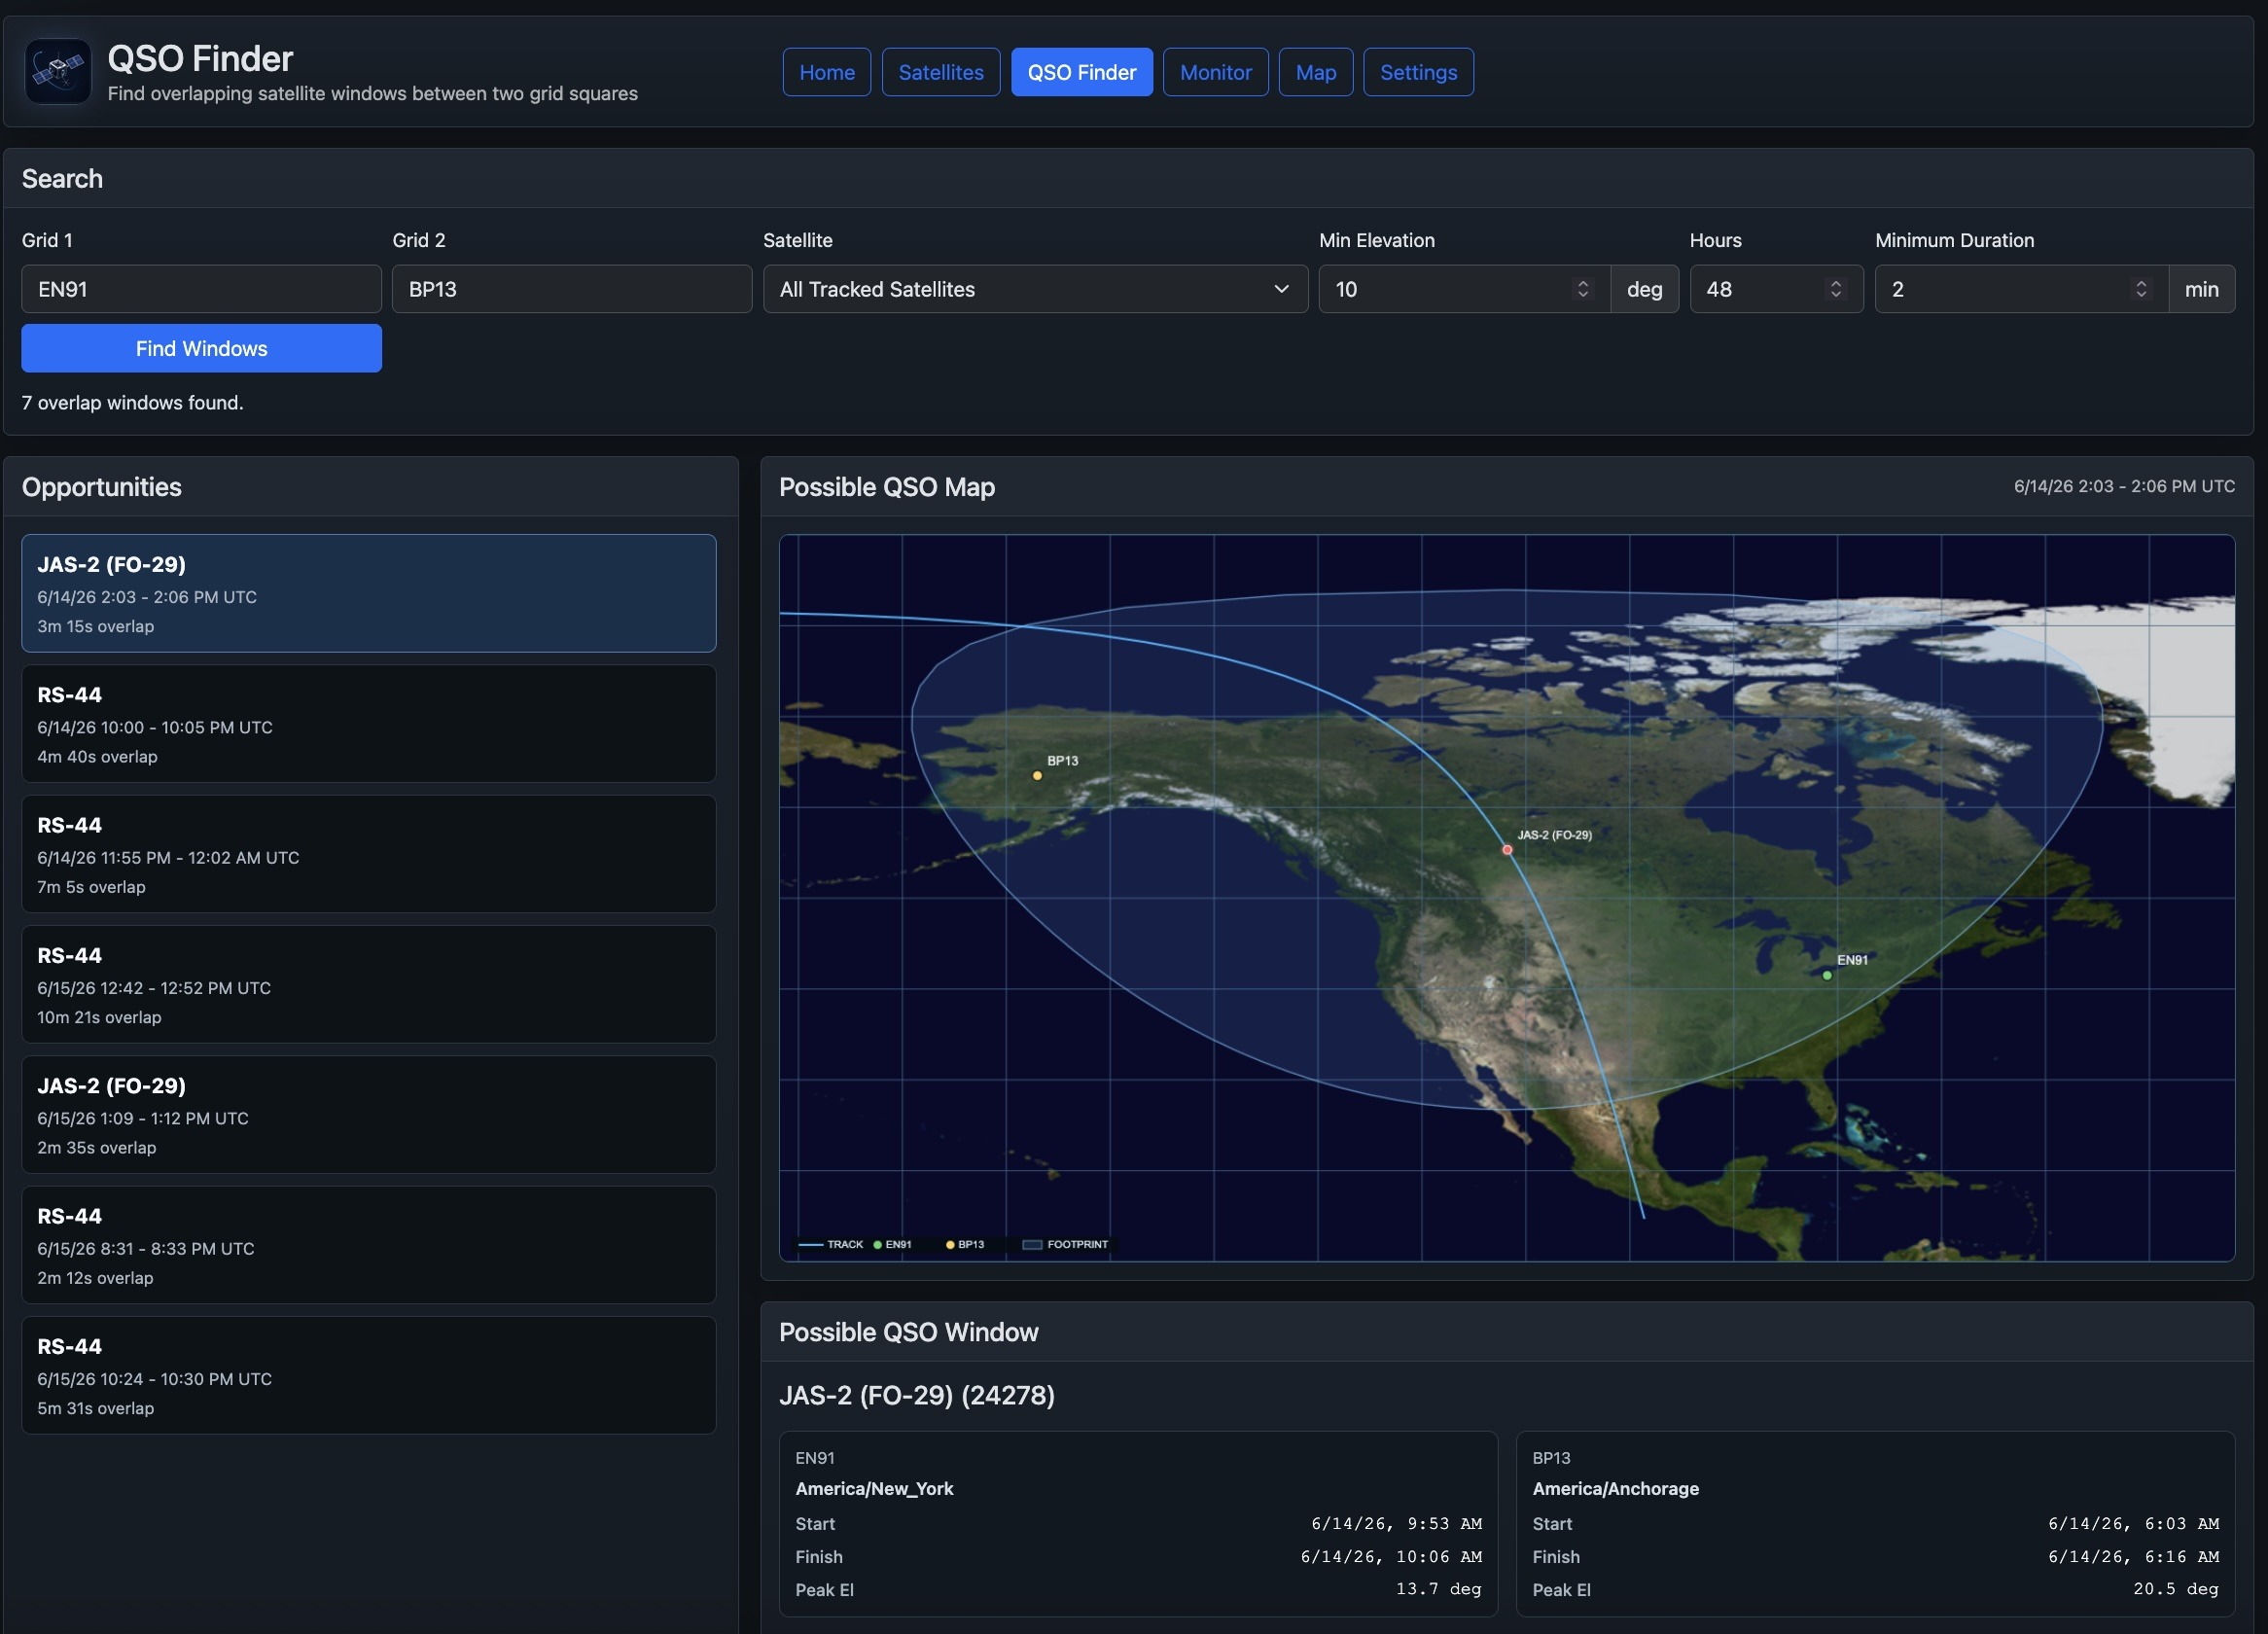Viewport: 2268px width, 1634px height.
Task: Click 'America/Anchorage' timezone text
Action: click(1616, 1488)
